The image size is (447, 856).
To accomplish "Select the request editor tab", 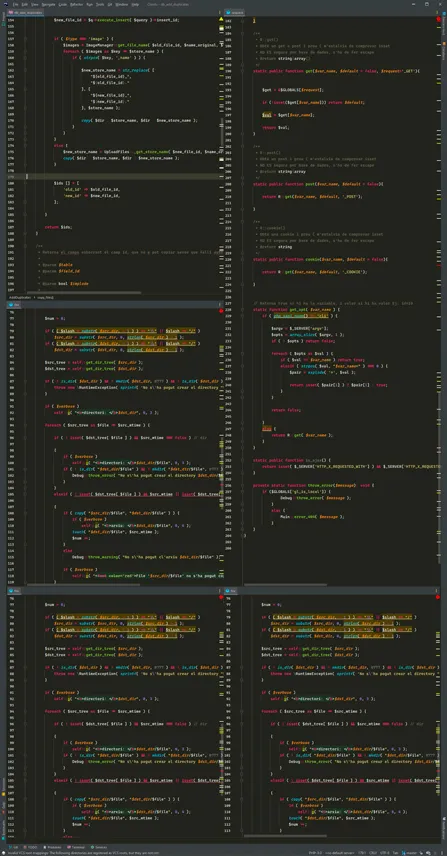I will pyautogui.click(x=235, y=13).
